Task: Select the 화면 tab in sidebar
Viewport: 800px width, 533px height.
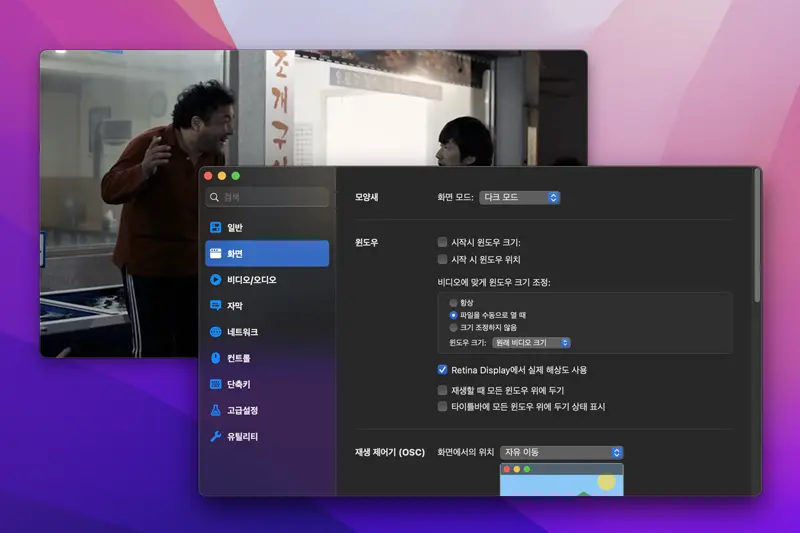Action: [x=266, y=254]
